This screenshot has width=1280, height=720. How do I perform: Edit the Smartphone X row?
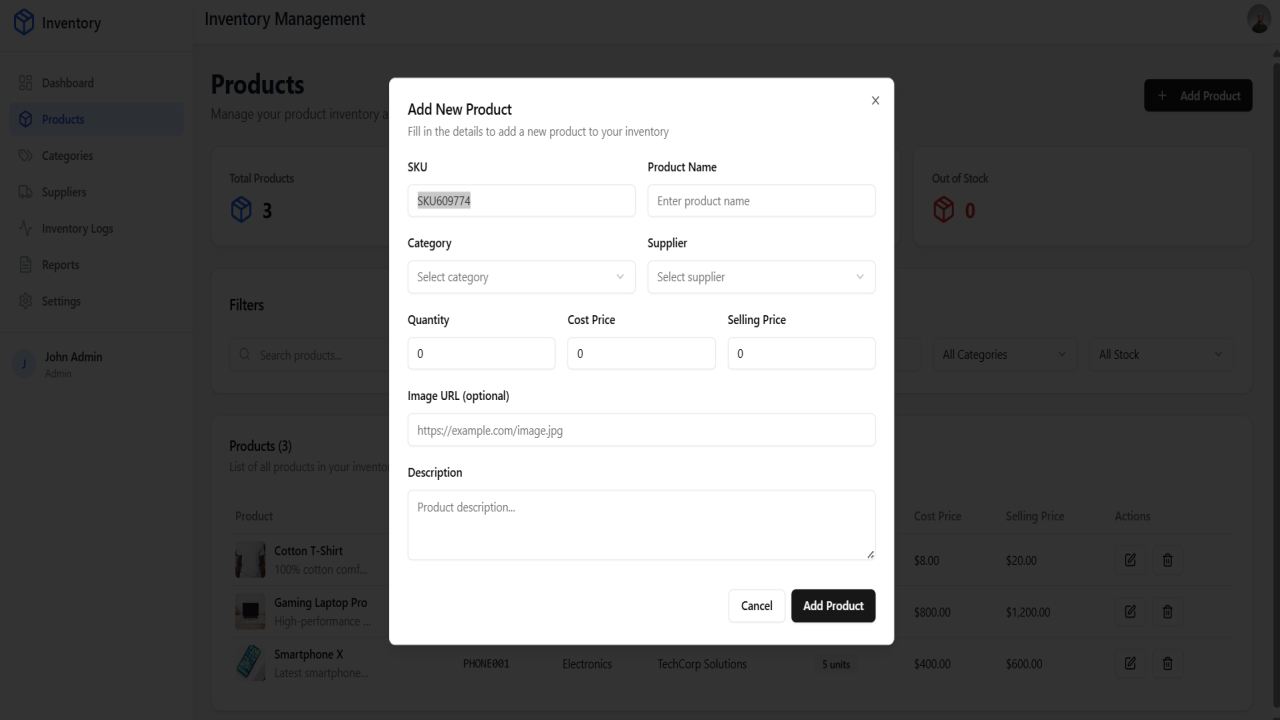[x=1130, y=663]
